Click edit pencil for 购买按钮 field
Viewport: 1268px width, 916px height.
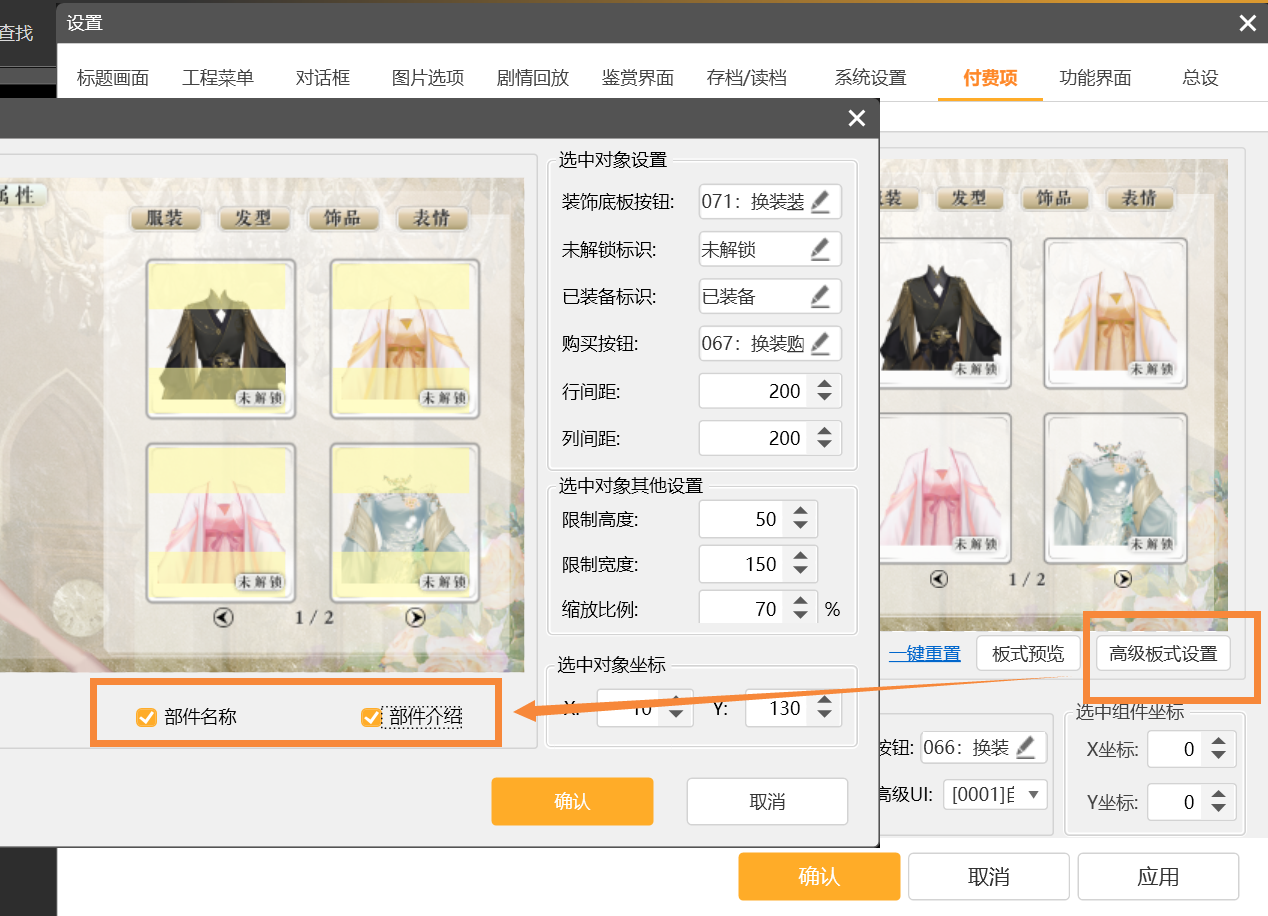point(820,344)
